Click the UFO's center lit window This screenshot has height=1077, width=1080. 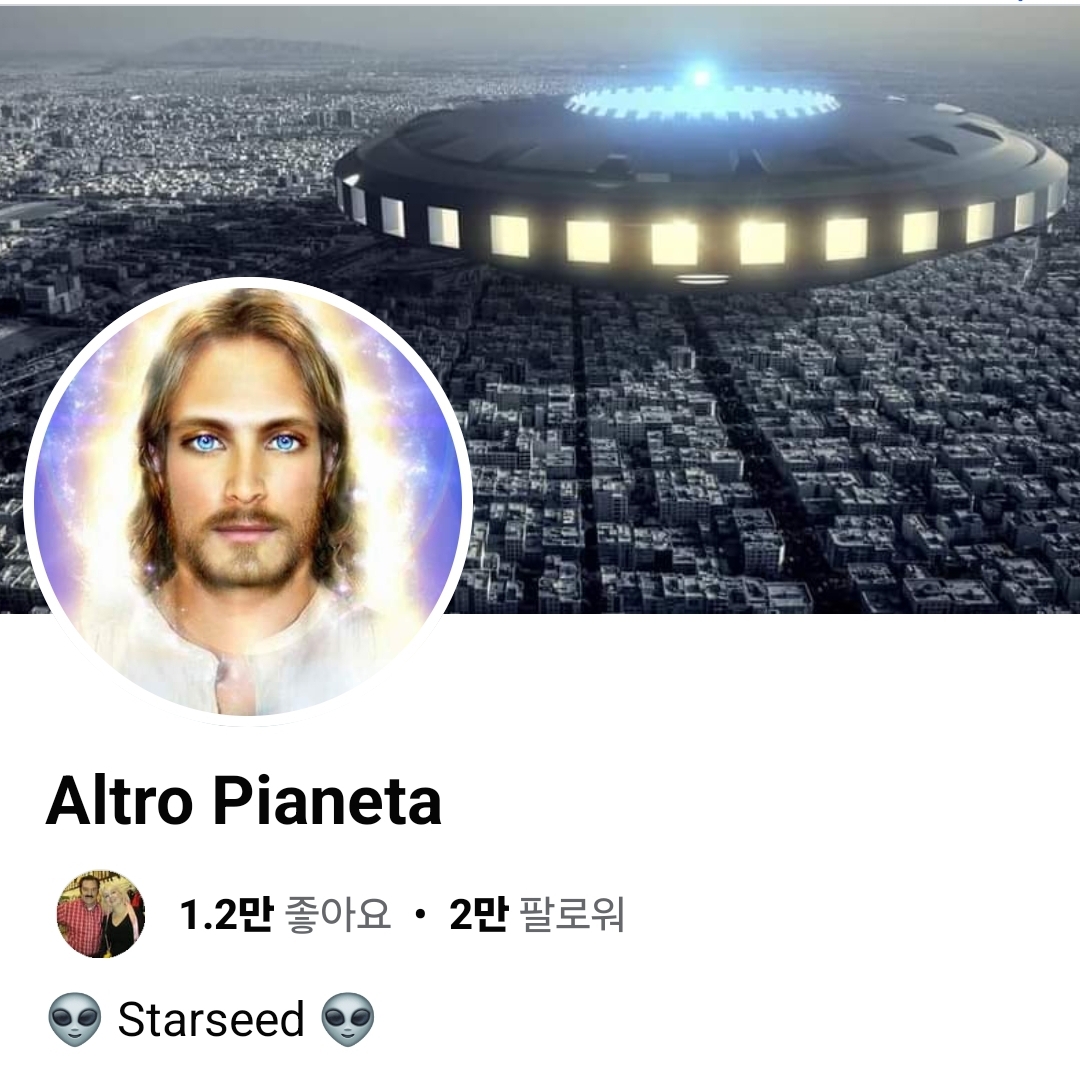pyautogui.click(x=674, y=243)
